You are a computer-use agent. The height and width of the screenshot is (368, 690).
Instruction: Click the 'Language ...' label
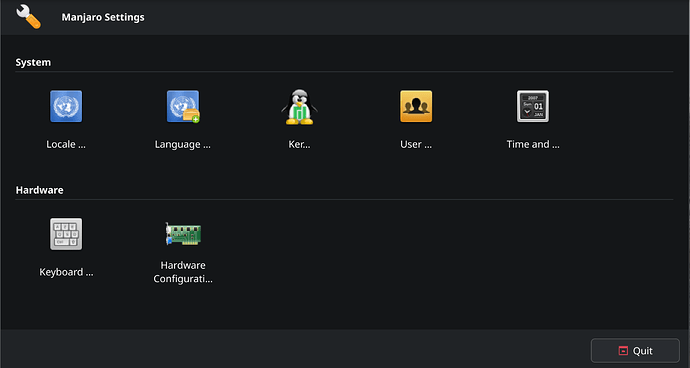(183, 144)
